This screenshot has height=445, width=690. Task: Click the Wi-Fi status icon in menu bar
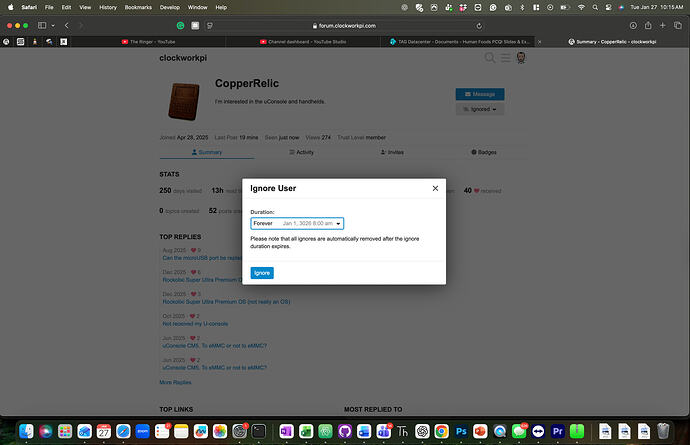(581, 7)
